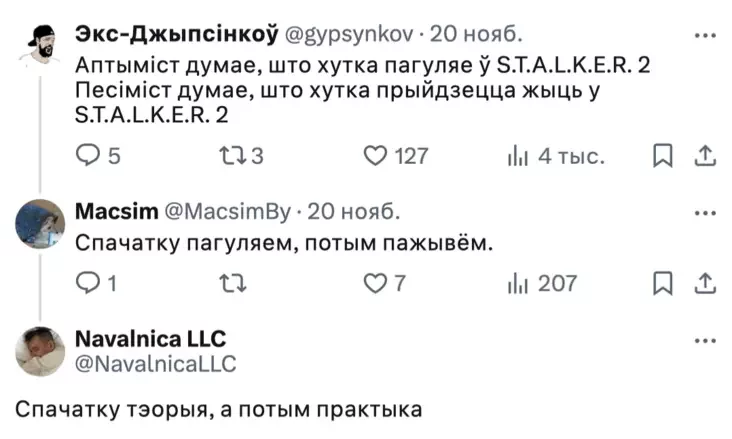Reply to Macsim's comment
Screen dimensions: 732x439
click(87, 284)
